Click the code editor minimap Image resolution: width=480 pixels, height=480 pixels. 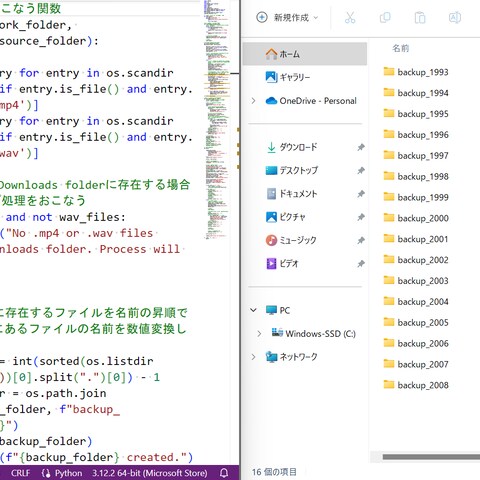point(217,120)
